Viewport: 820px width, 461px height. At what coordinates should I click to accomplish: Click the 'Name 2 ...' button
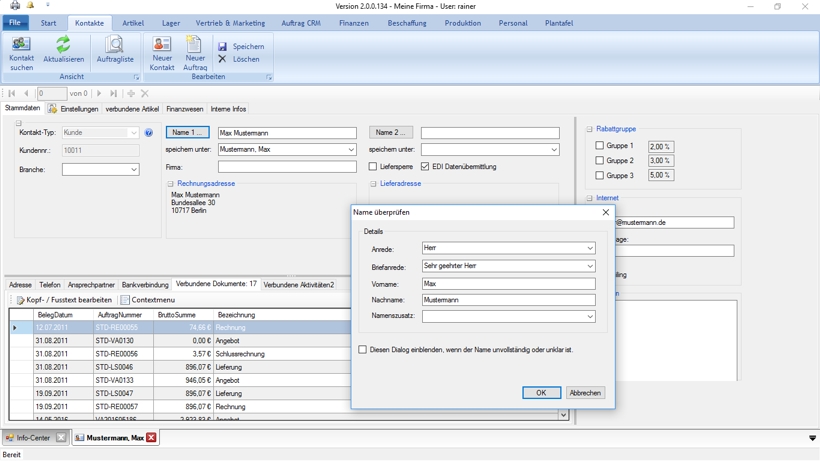coord(391,132)
